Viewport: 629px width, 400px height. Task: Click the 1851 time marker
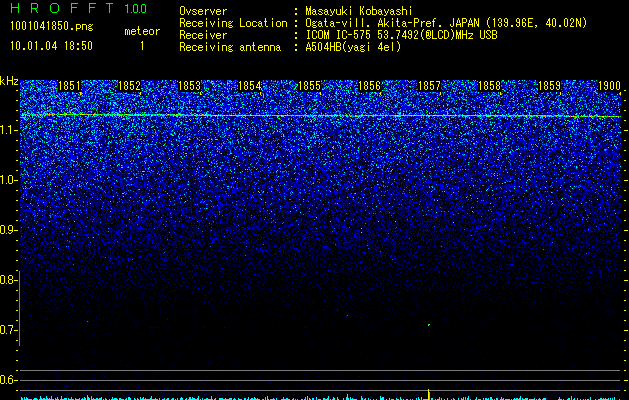(69, 86)
